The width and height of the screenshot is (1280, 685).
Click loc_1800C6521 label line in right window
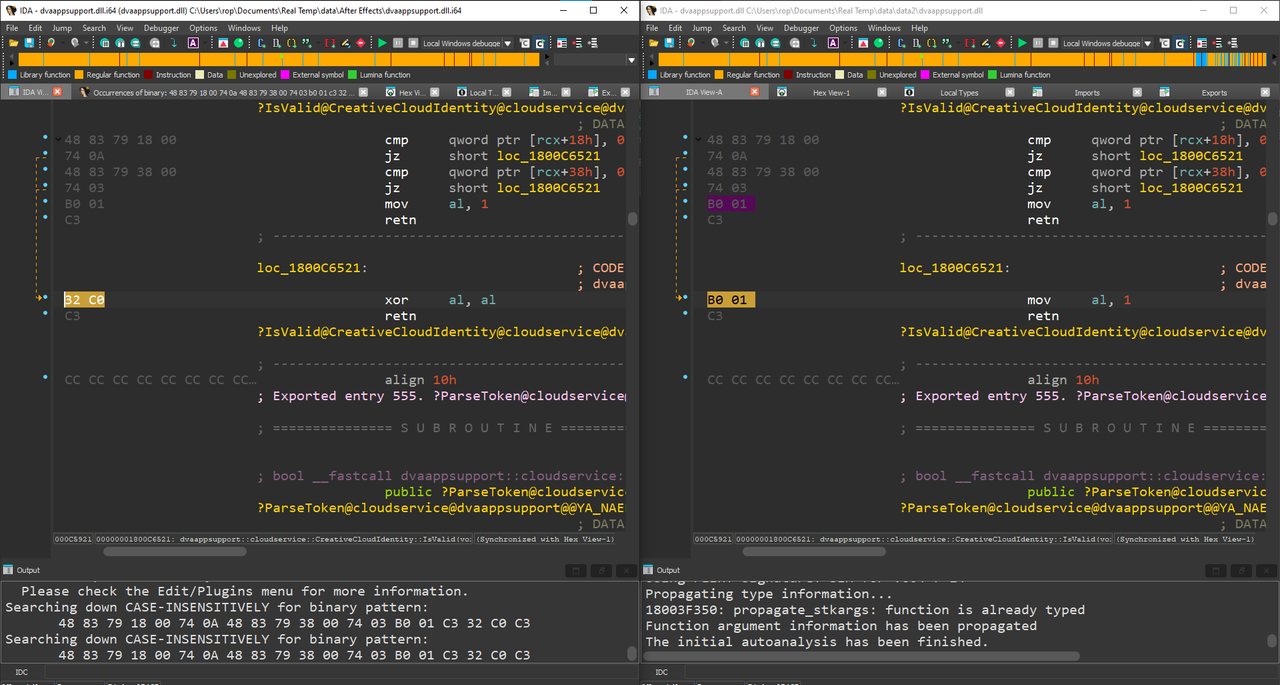point(954,268)
